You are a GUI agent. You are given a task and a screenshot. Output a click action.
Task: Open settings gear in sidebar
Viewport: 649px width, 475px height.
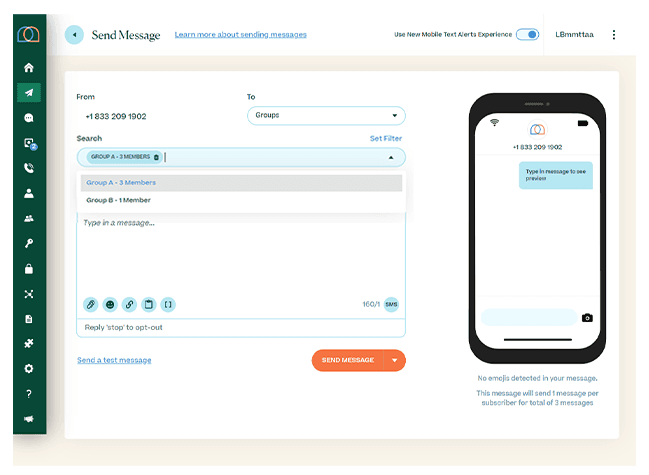pos(29,369)
